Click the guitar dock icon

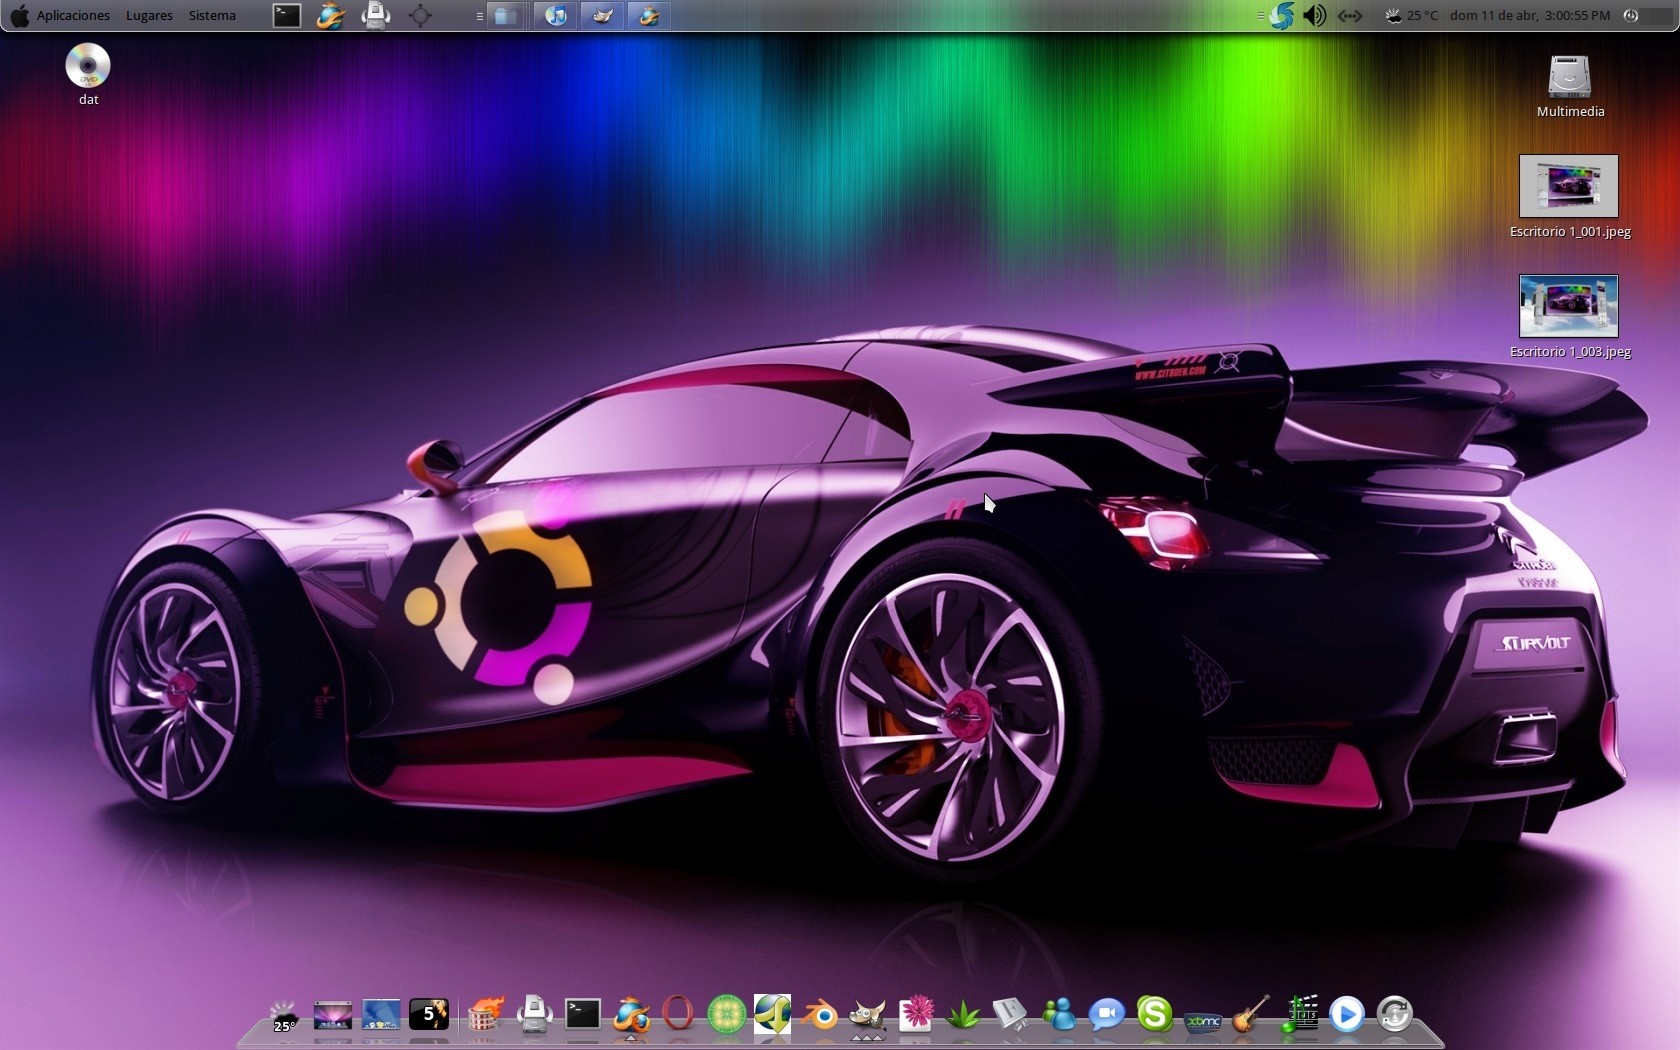click(x=1250, y=1014)
